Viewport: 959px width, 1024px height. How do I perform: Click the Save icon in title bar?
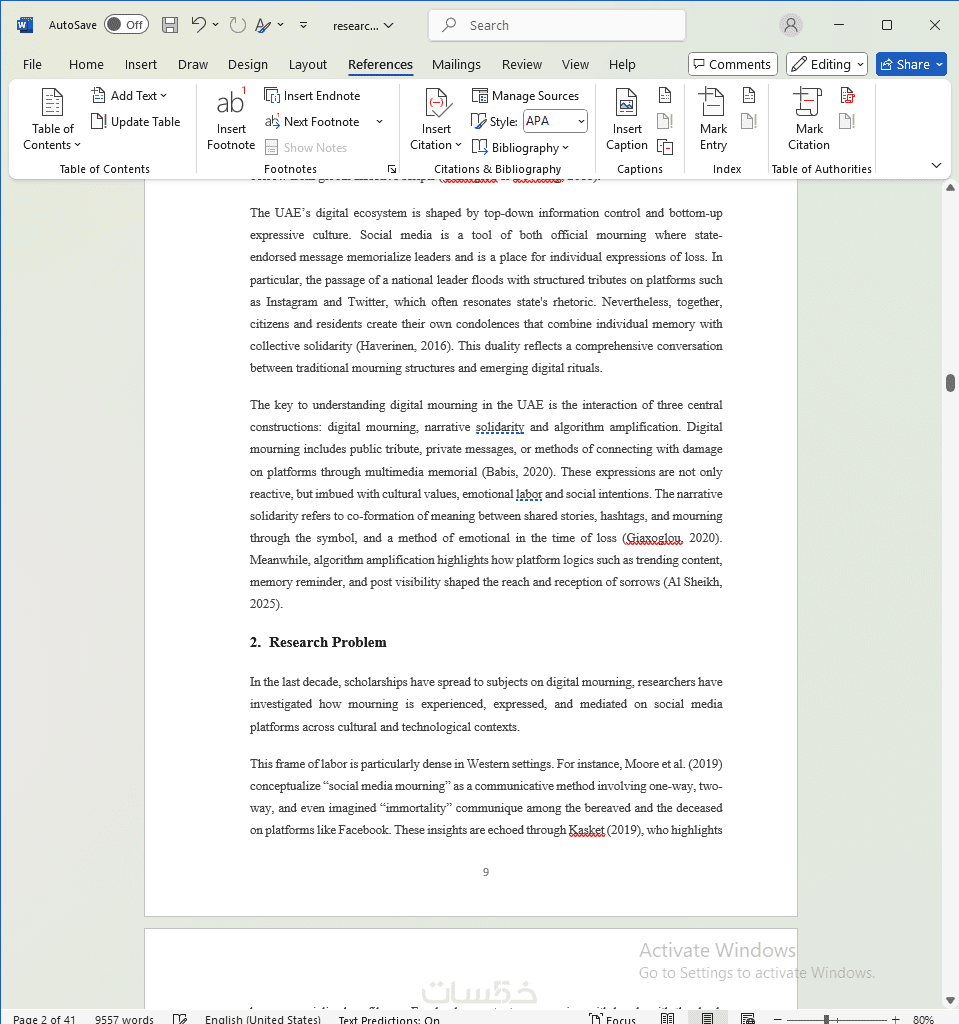point(170,25)
